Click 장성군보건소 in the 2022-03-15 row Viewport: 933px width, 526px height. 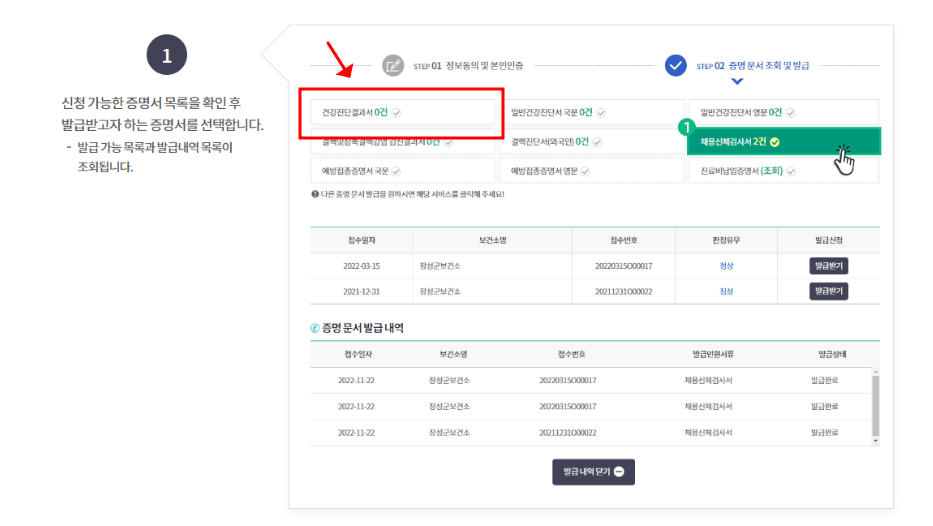440,266
